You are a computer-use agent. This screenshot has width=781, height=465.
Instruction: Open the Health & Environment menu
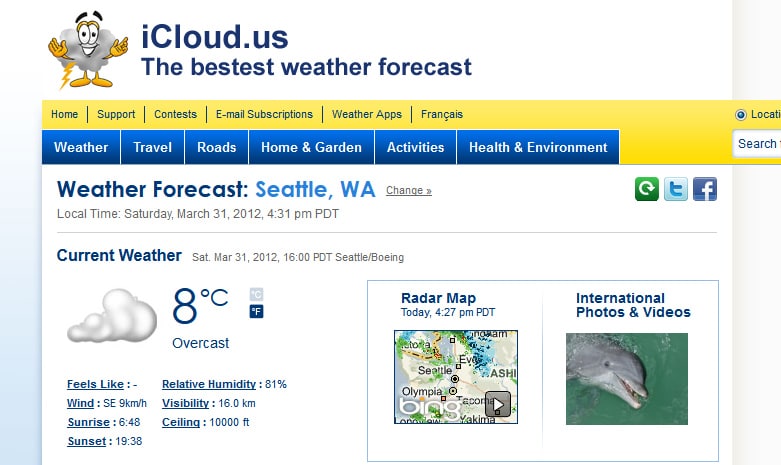tap(538, 147)
